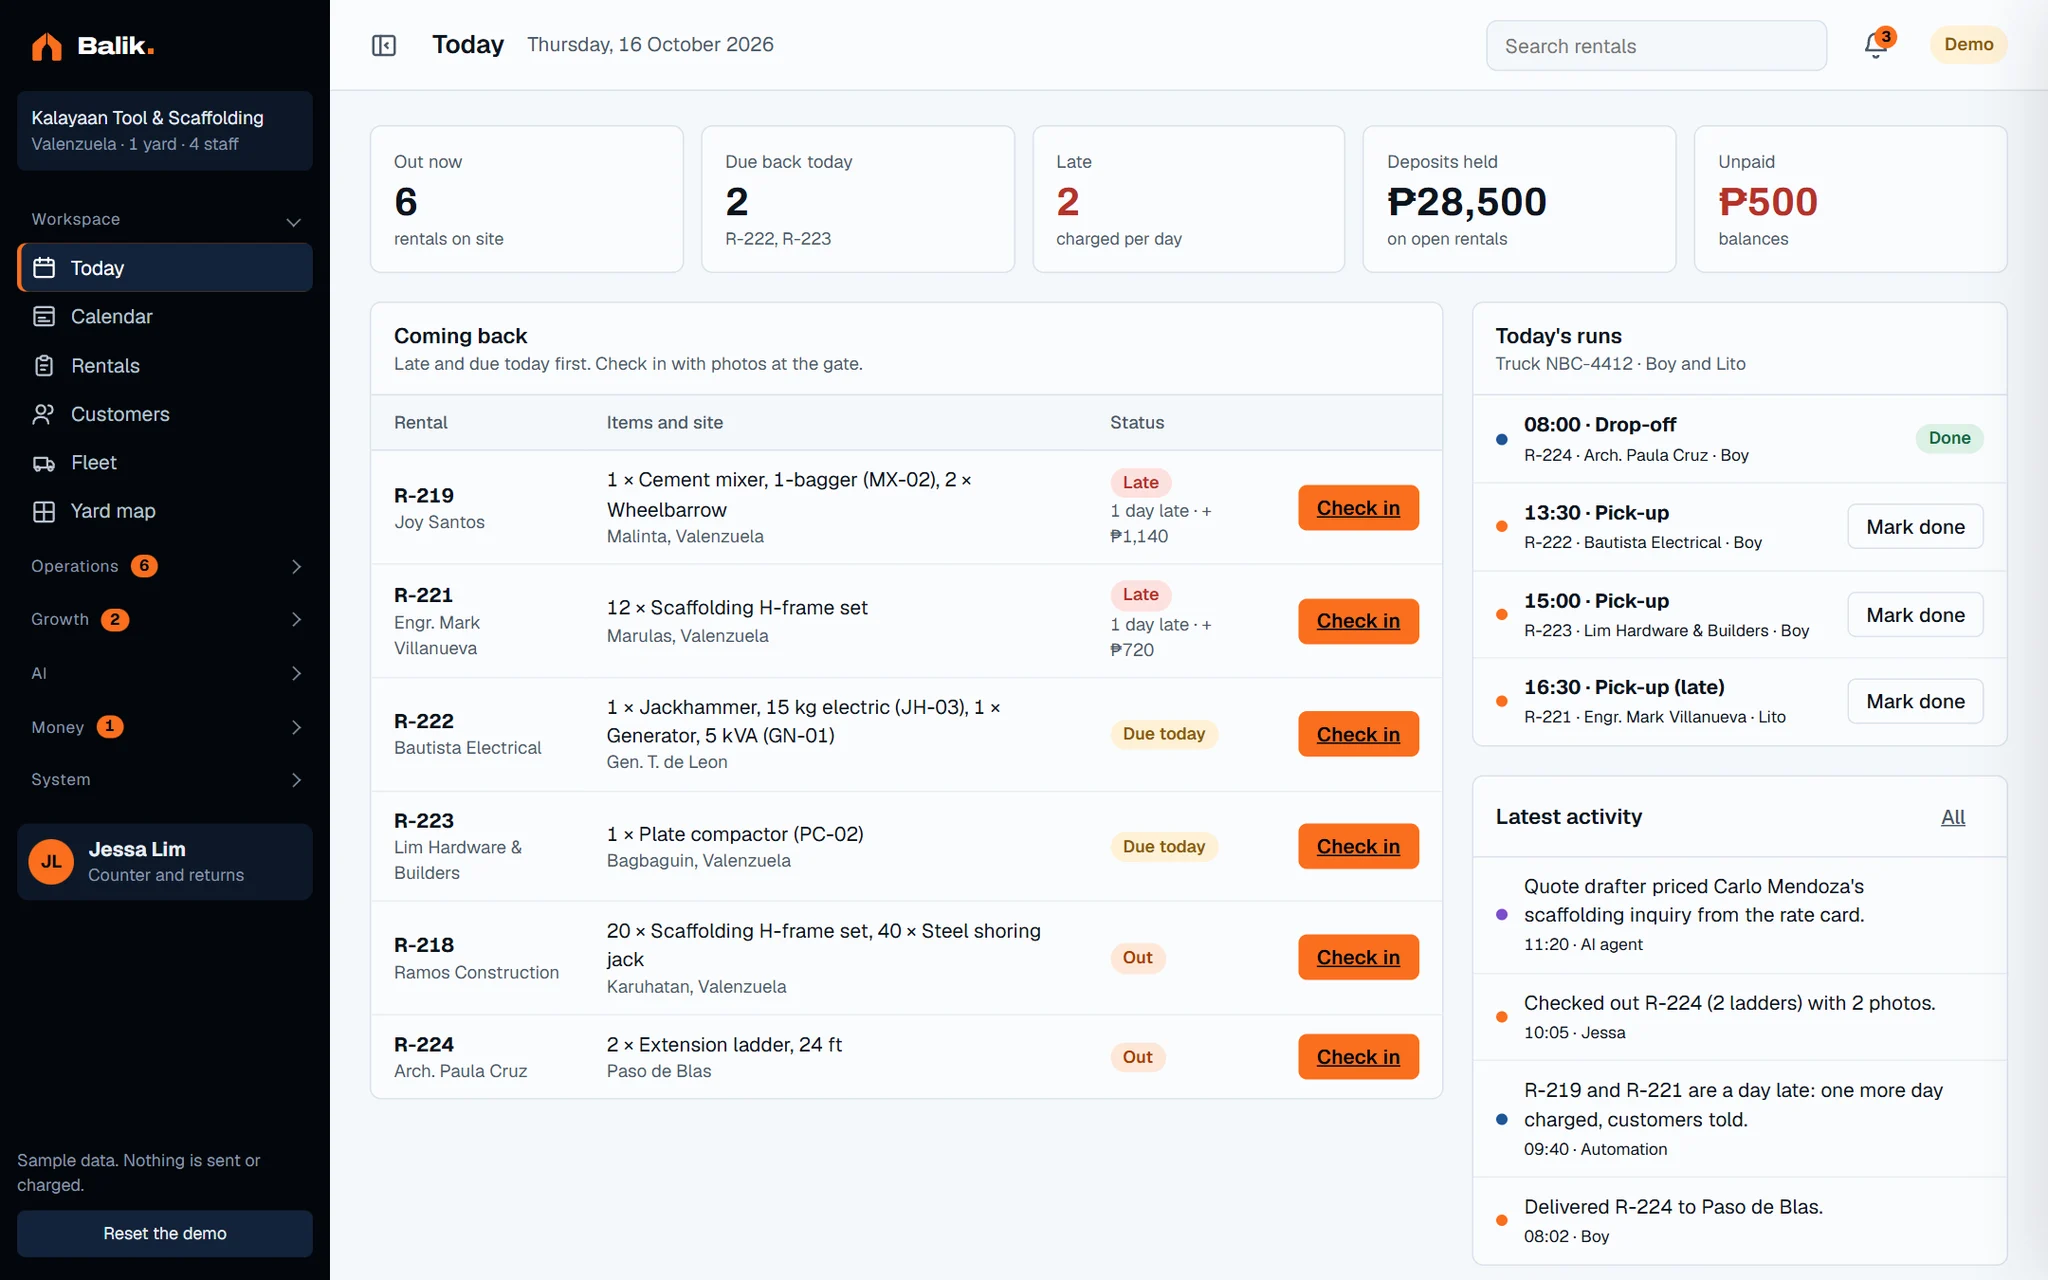Screen dimensions: 2048x1280
Task: Click the Balik house logo icon
Action: click(46, 46)
